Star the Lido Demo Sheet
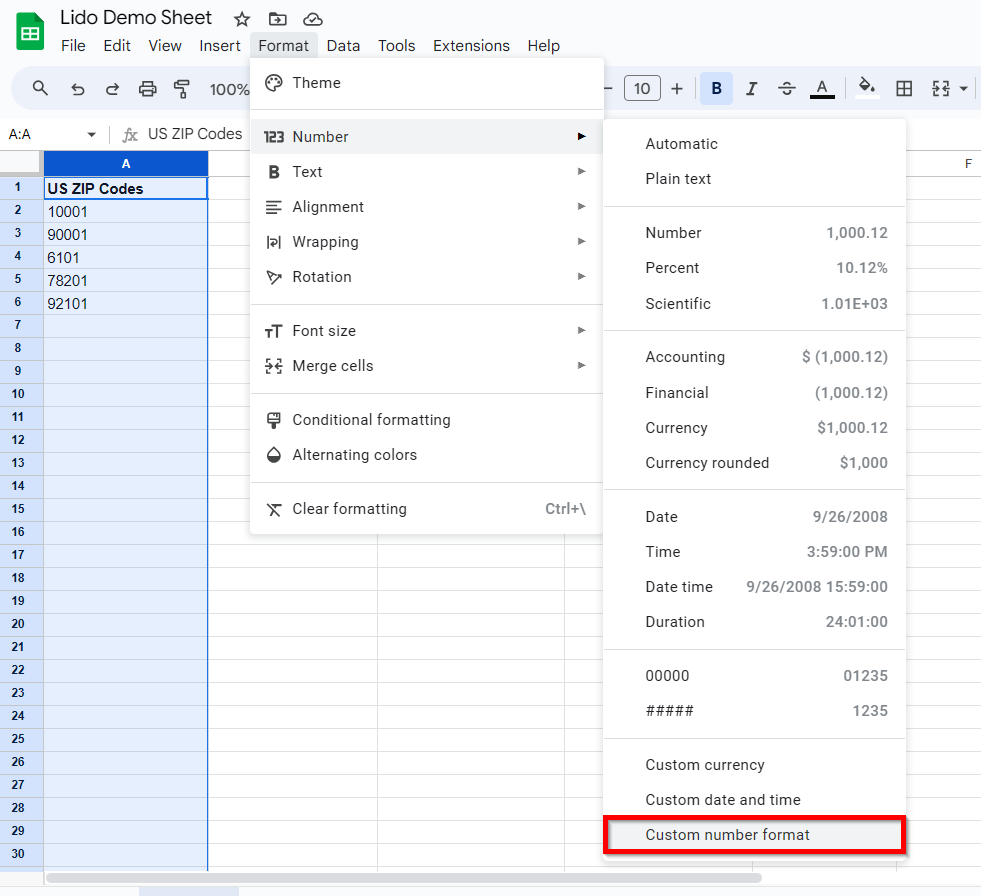 coord(241,18)
